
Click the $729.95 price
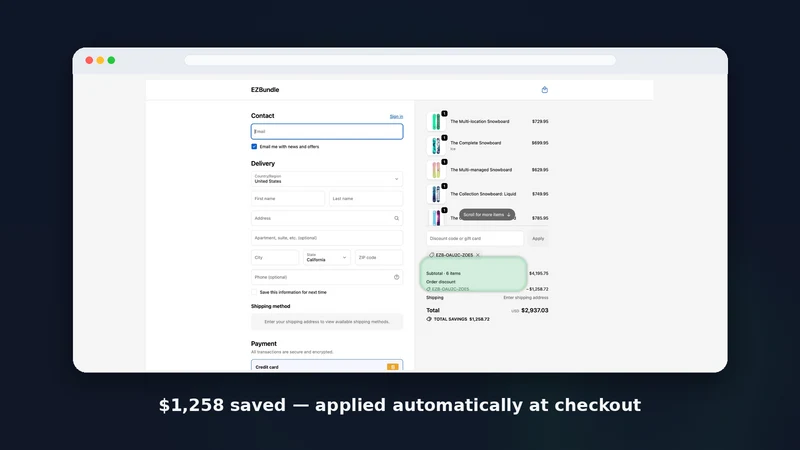pos(540,121)
